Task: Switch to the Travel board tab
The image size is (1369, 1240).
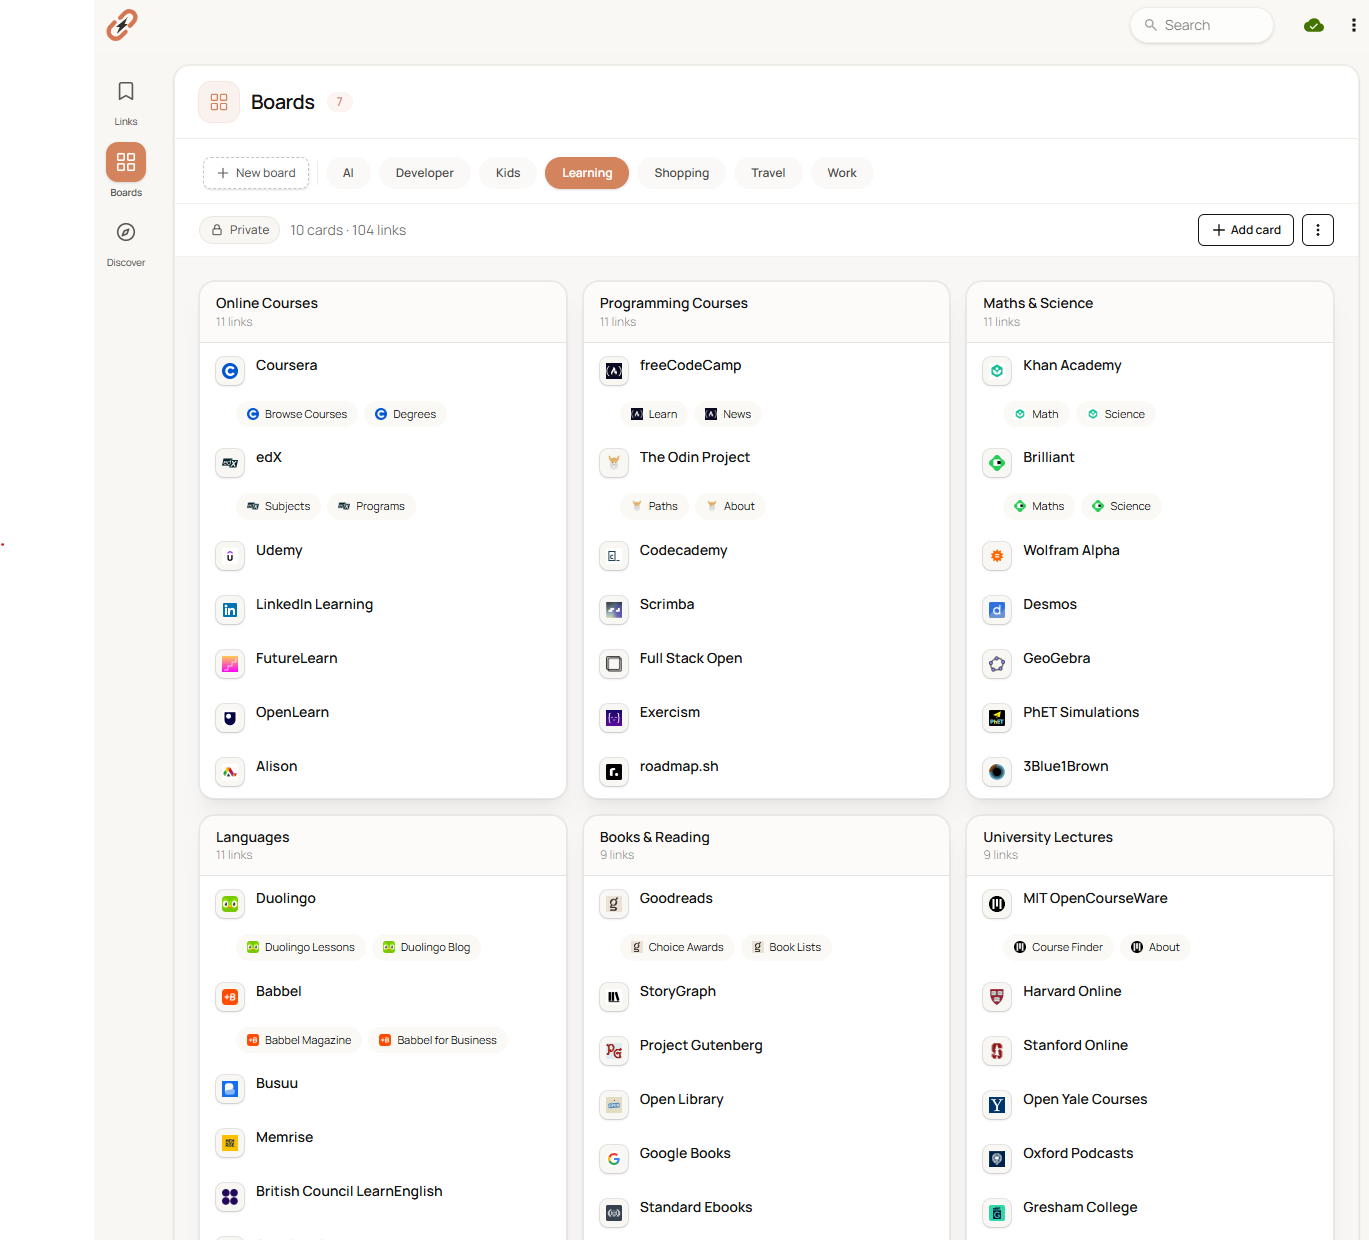Action: click(768, 173)
